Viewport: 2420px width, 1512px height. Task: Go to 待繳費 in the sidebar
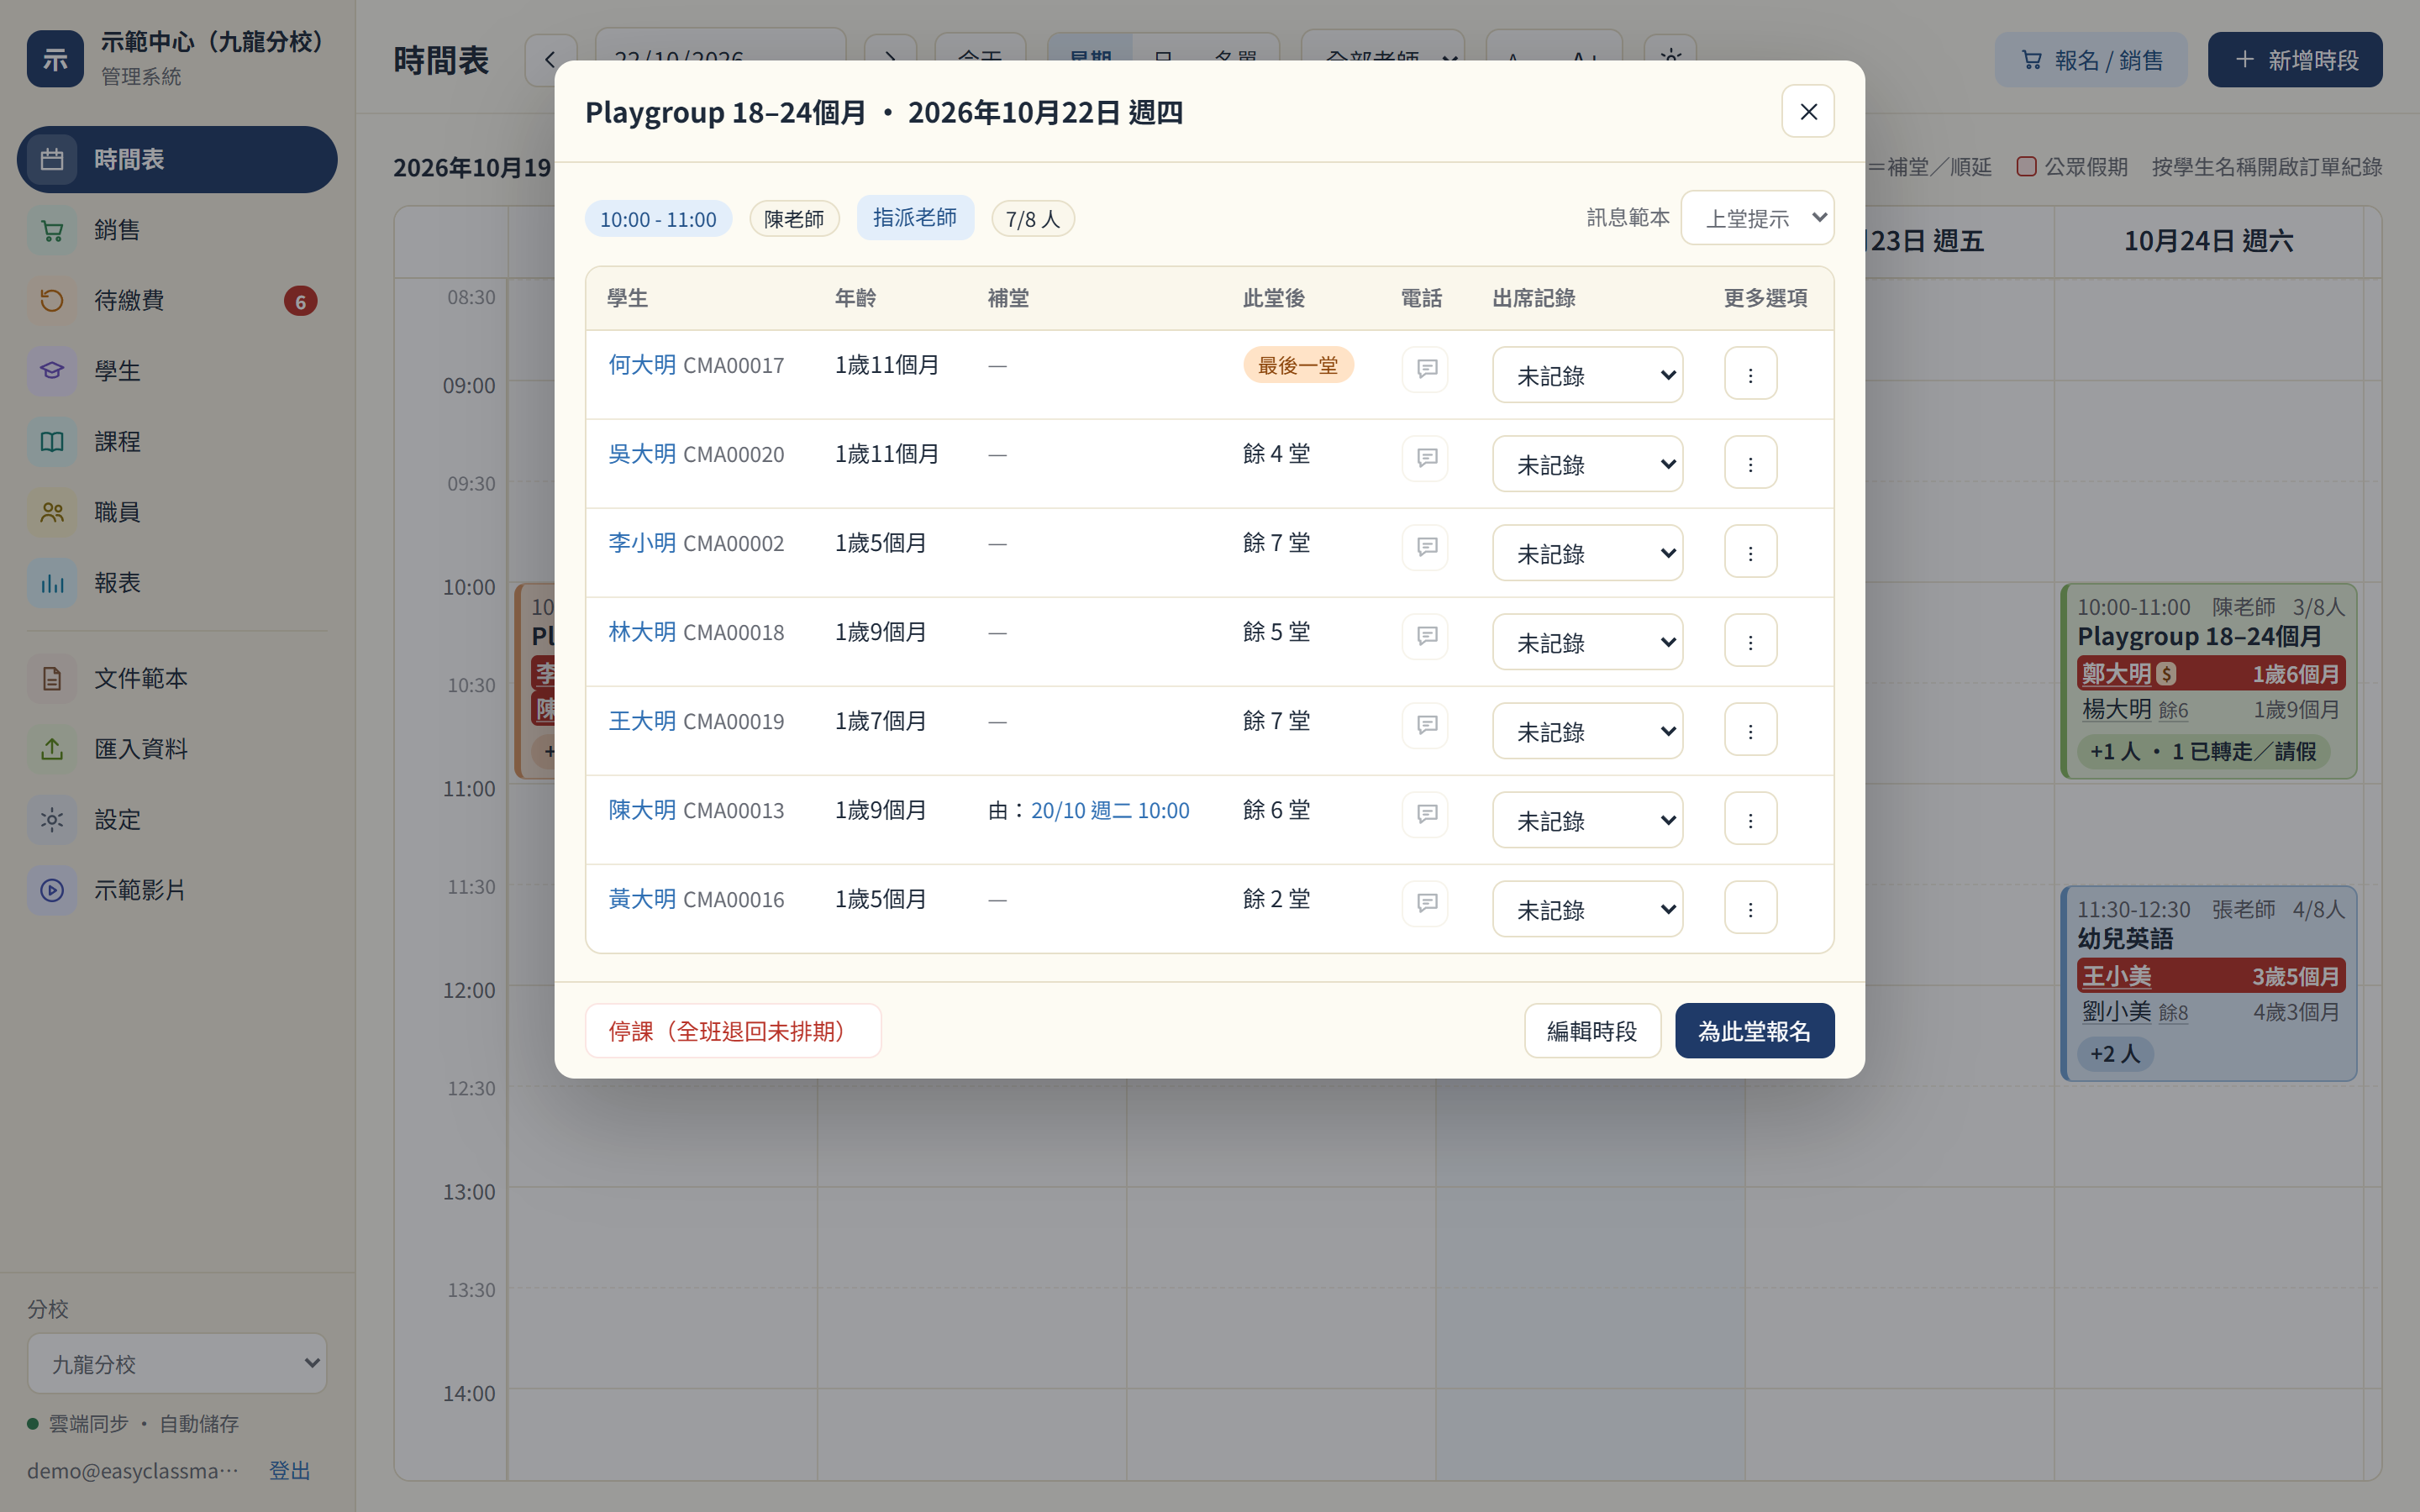177,300
